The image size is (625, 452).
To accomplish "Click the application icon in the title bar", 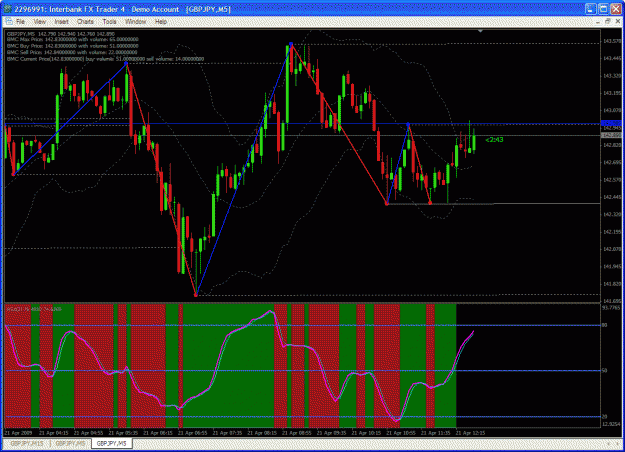I will point(7,9).
